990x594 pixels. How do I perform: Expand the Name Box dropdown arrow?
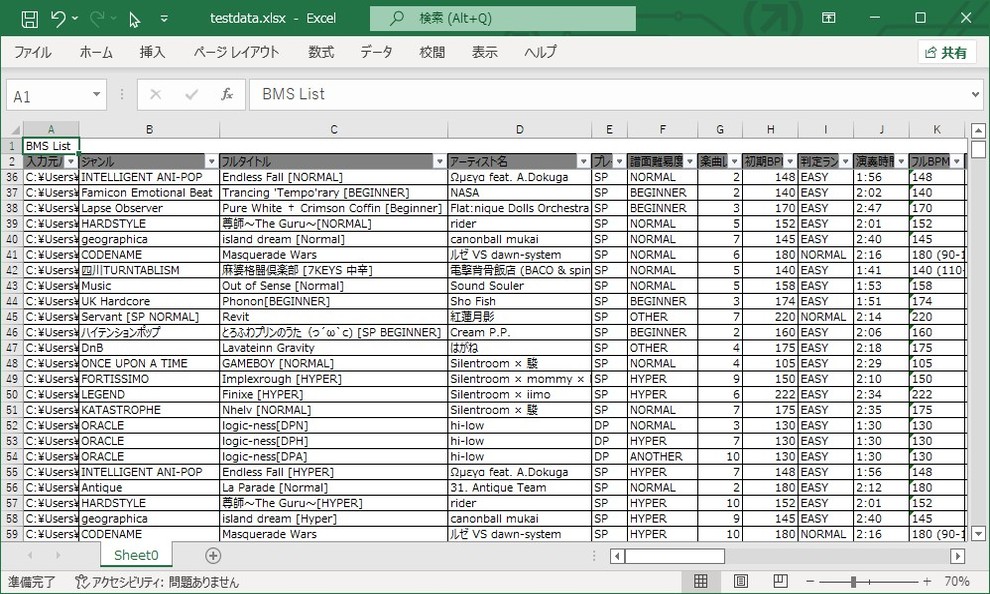click(x=97, y=95)
